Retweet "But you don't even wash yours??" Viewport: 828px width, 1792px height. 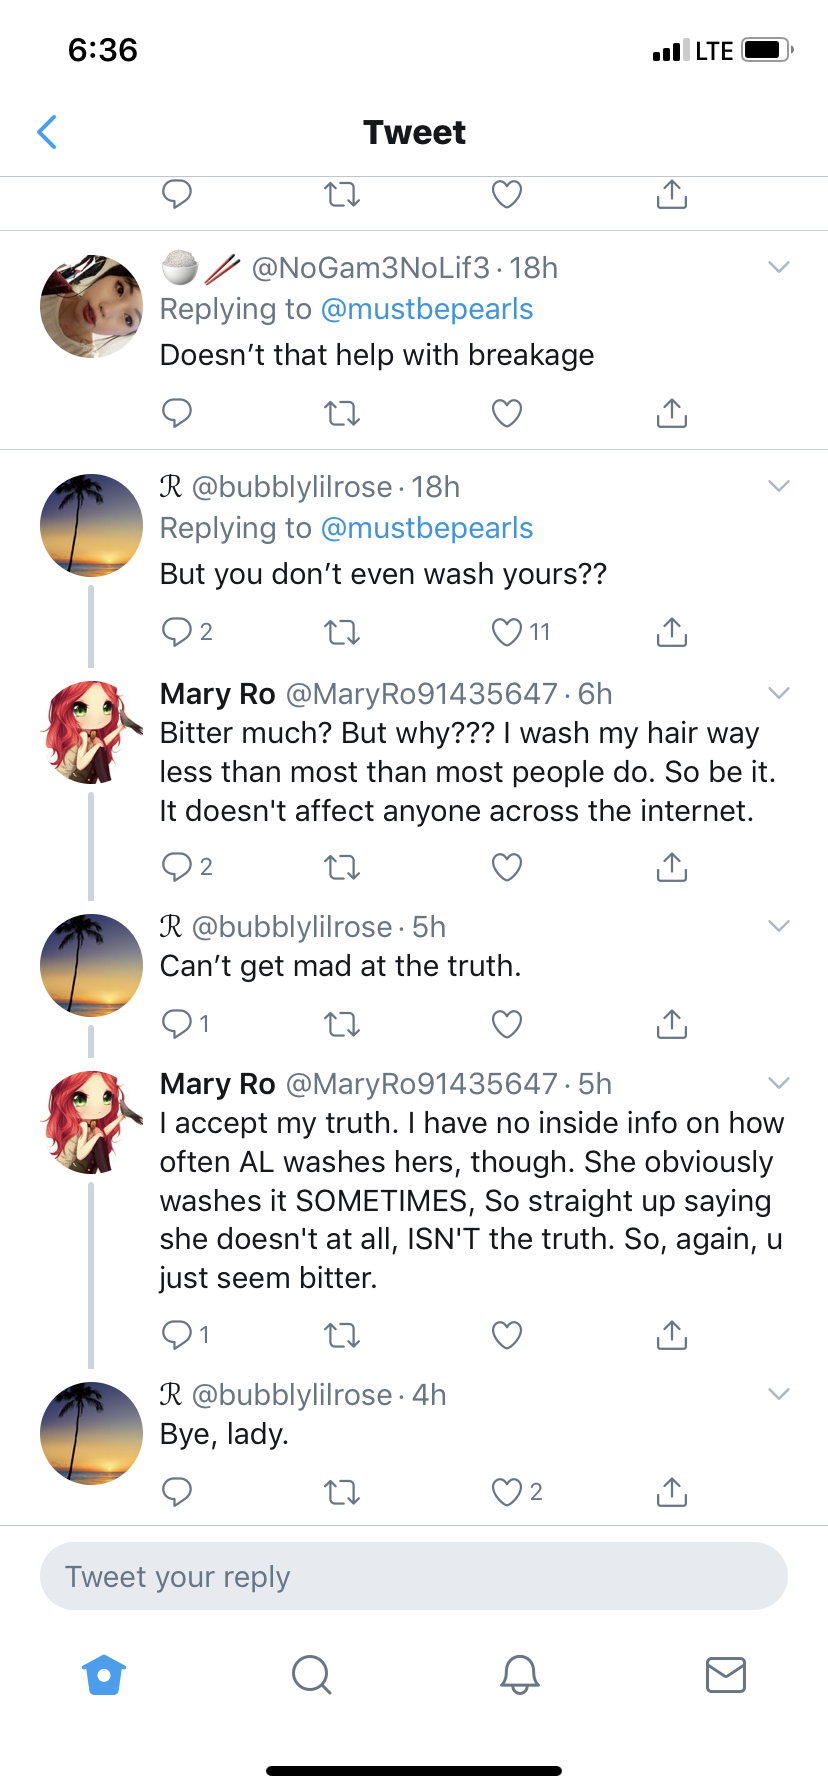click(342, 632)
